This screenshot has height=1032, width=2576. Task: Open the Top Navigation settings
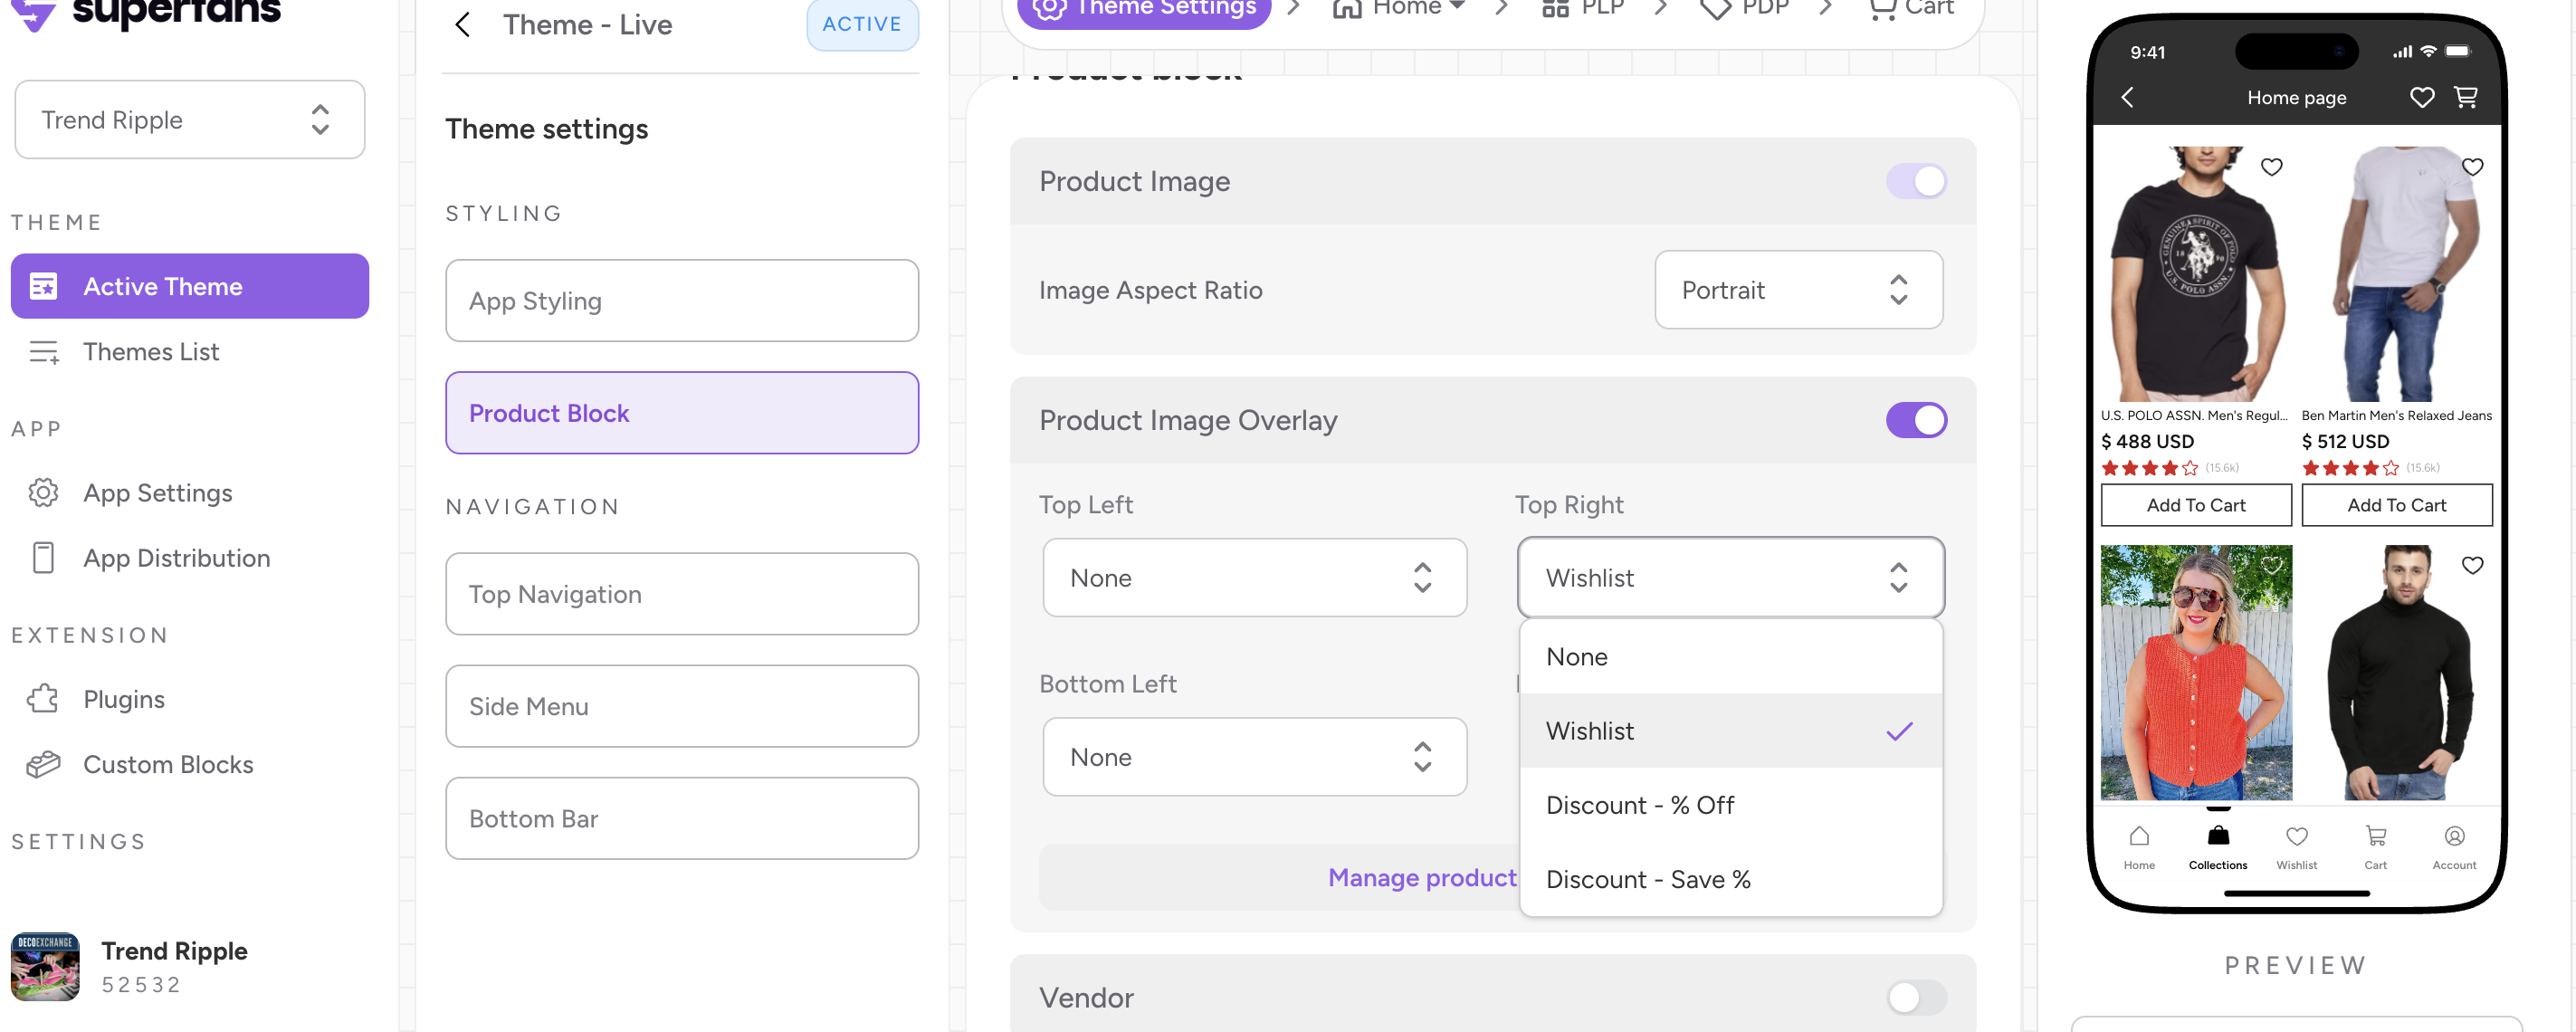tap(681, 594)
